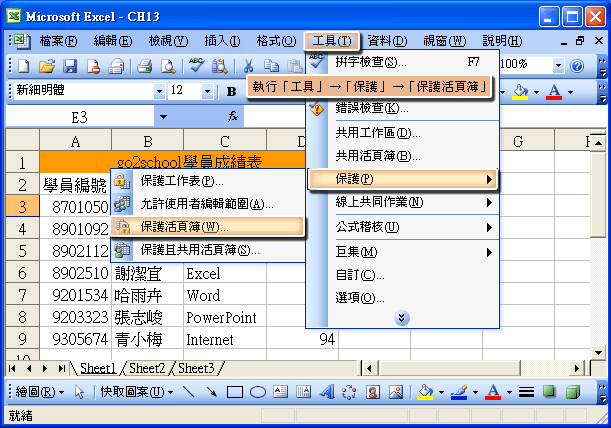Open the 資料(D) menu
This screenshot has height=428, width=611.
[x=387, y=41]
